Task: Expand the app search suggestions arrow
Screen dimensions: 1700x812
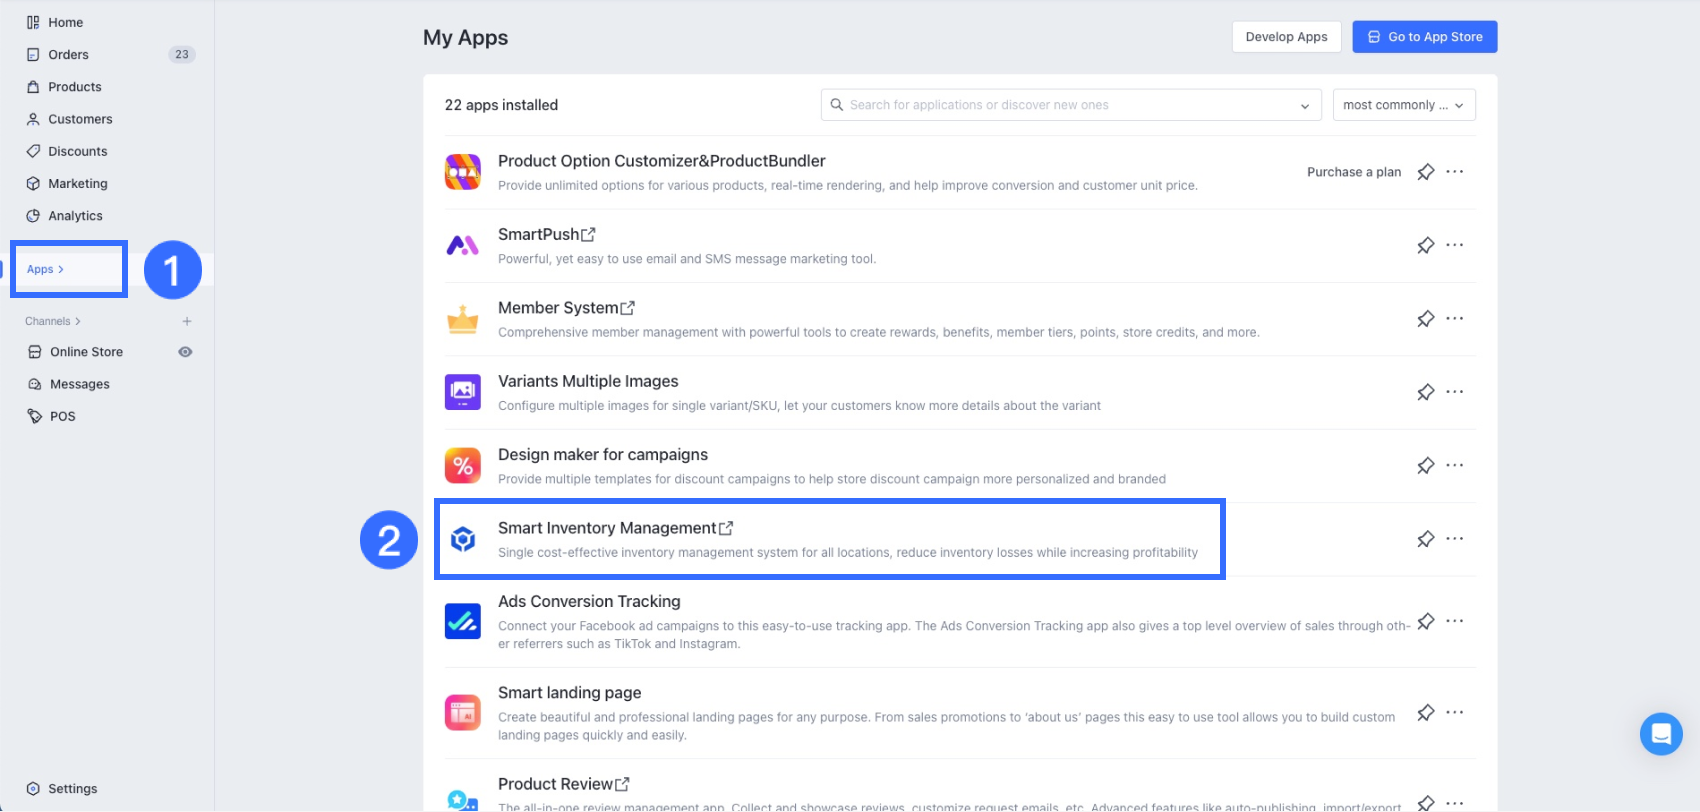Action: click(1304, 106)
